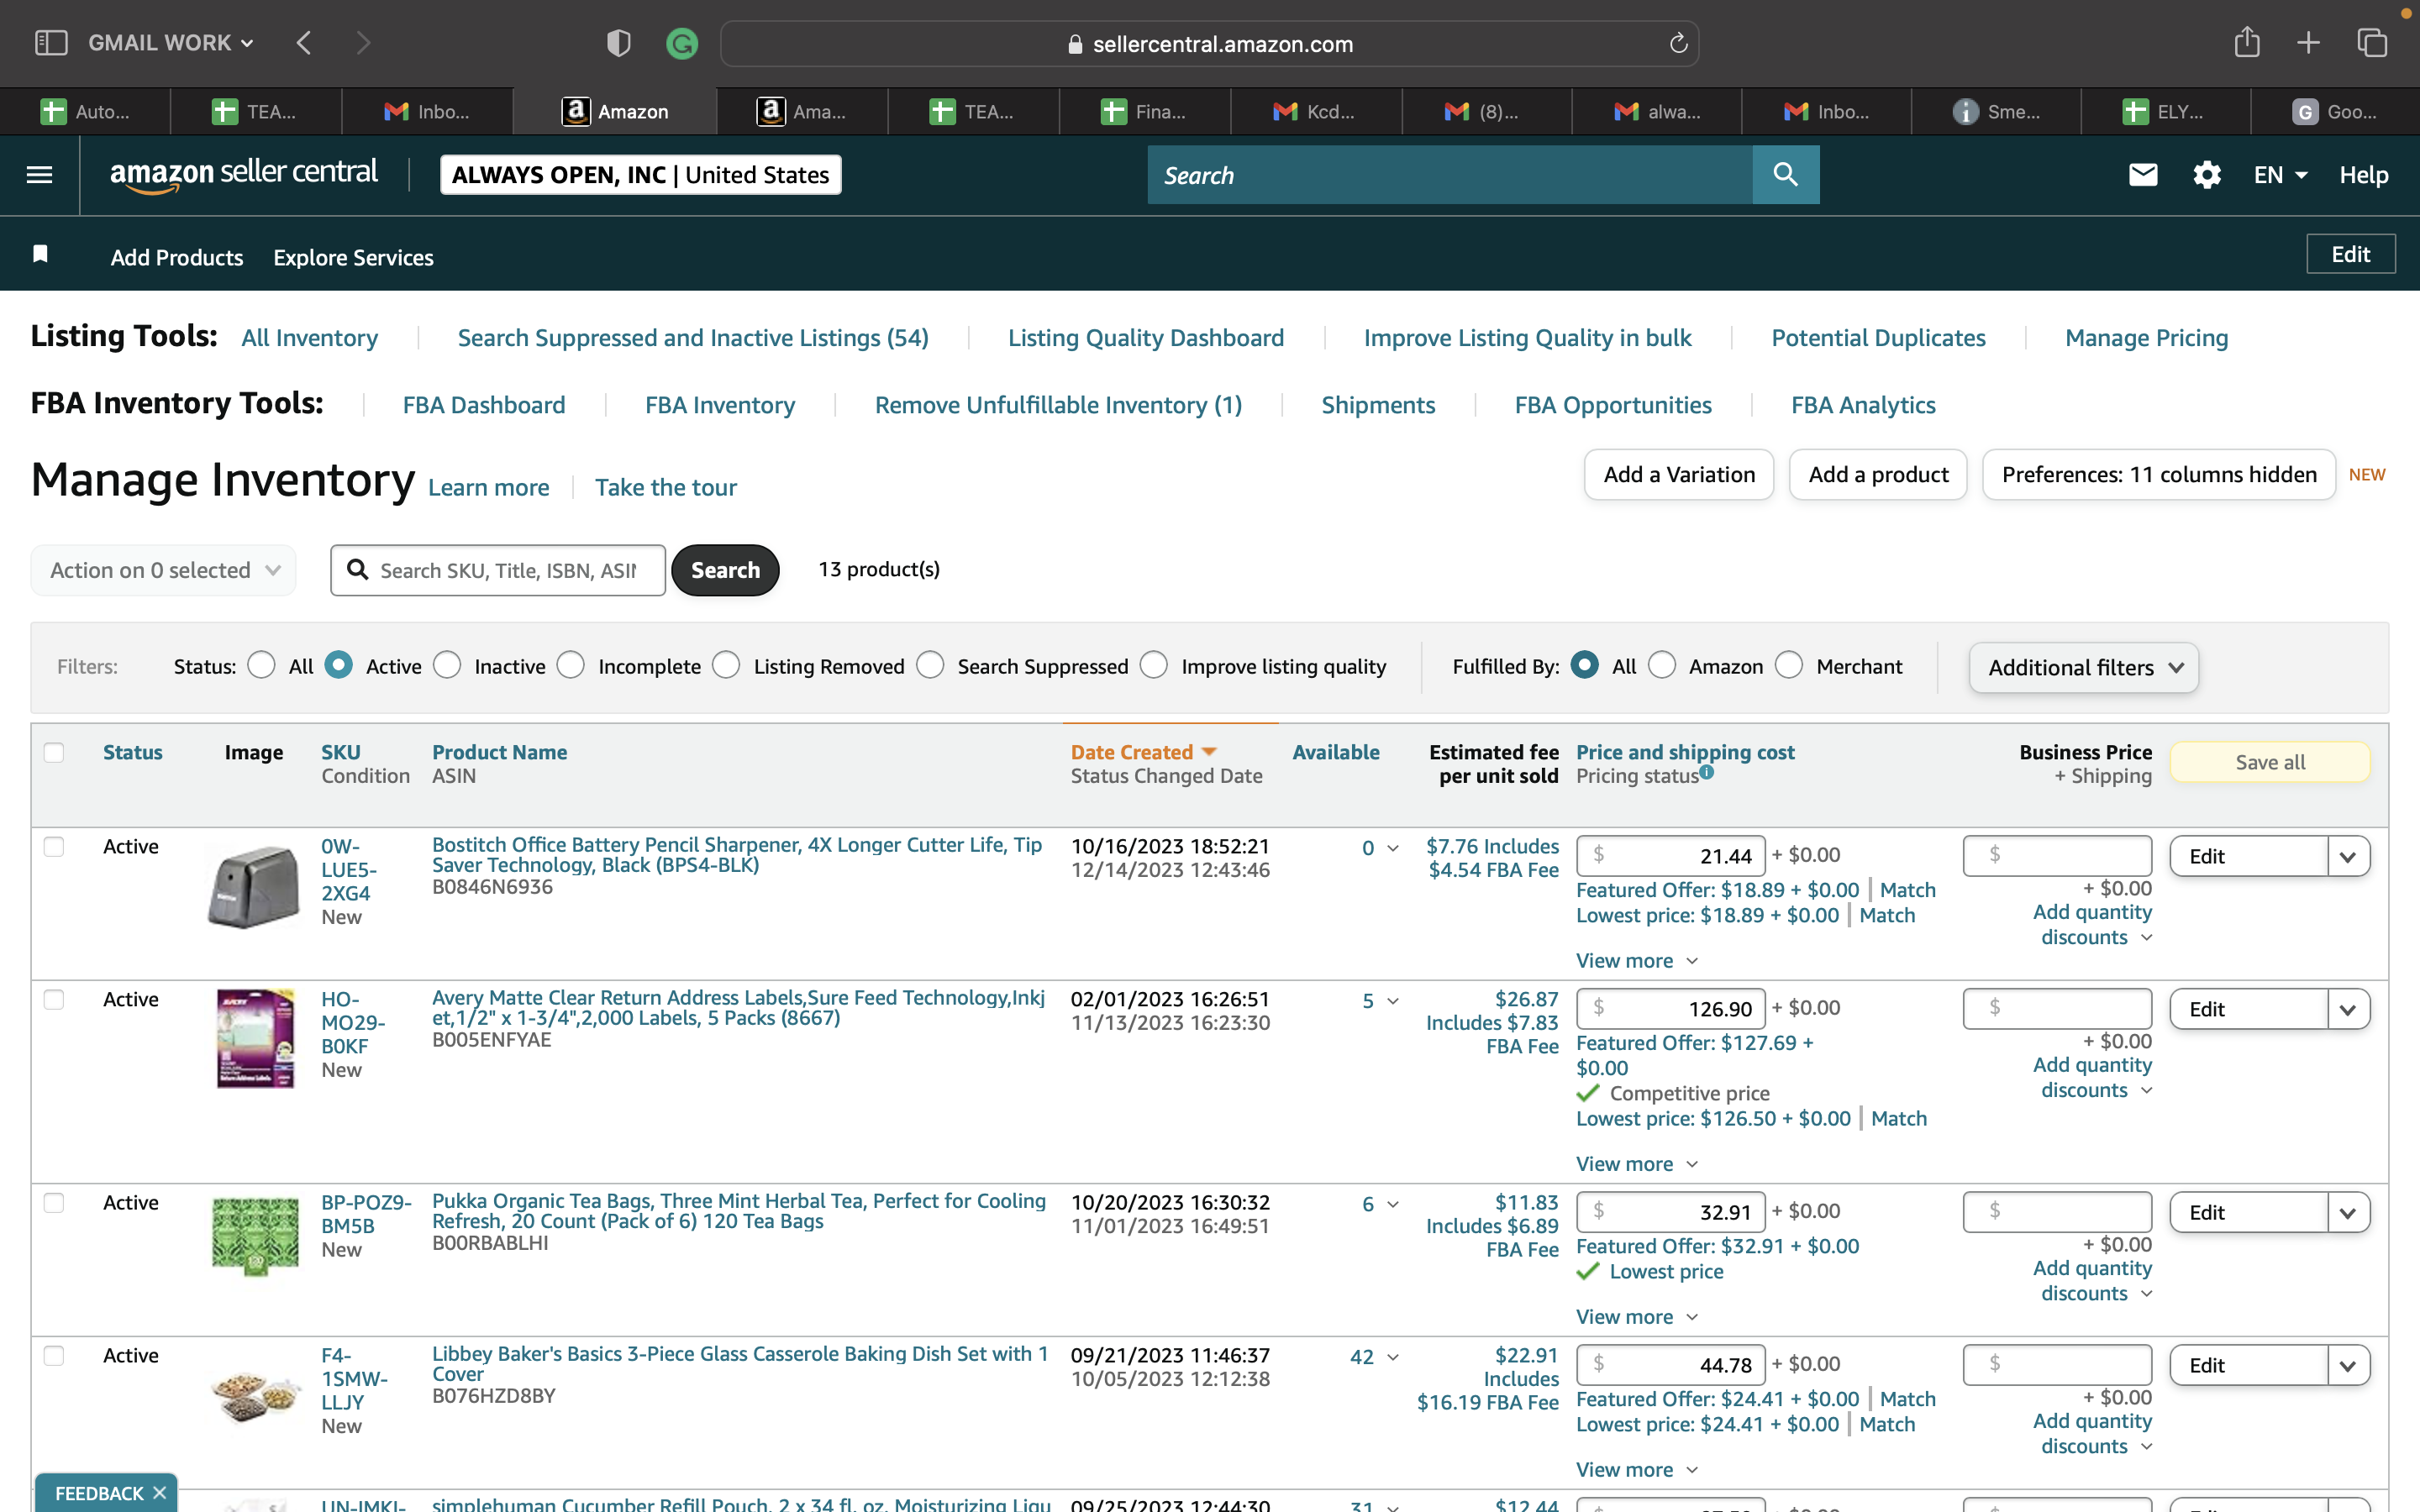Expand View more under Bostitch pricing
The width and height of the screenshot is (2420, 1512).
(x=1637, y=961)
